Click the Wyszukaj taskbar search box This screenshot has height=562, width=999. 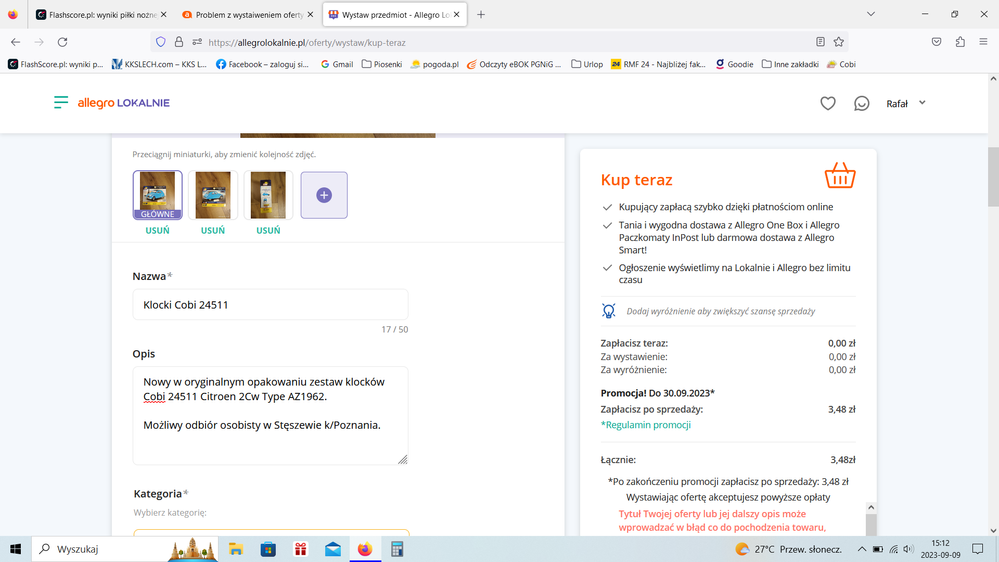(x=125, y=549)
